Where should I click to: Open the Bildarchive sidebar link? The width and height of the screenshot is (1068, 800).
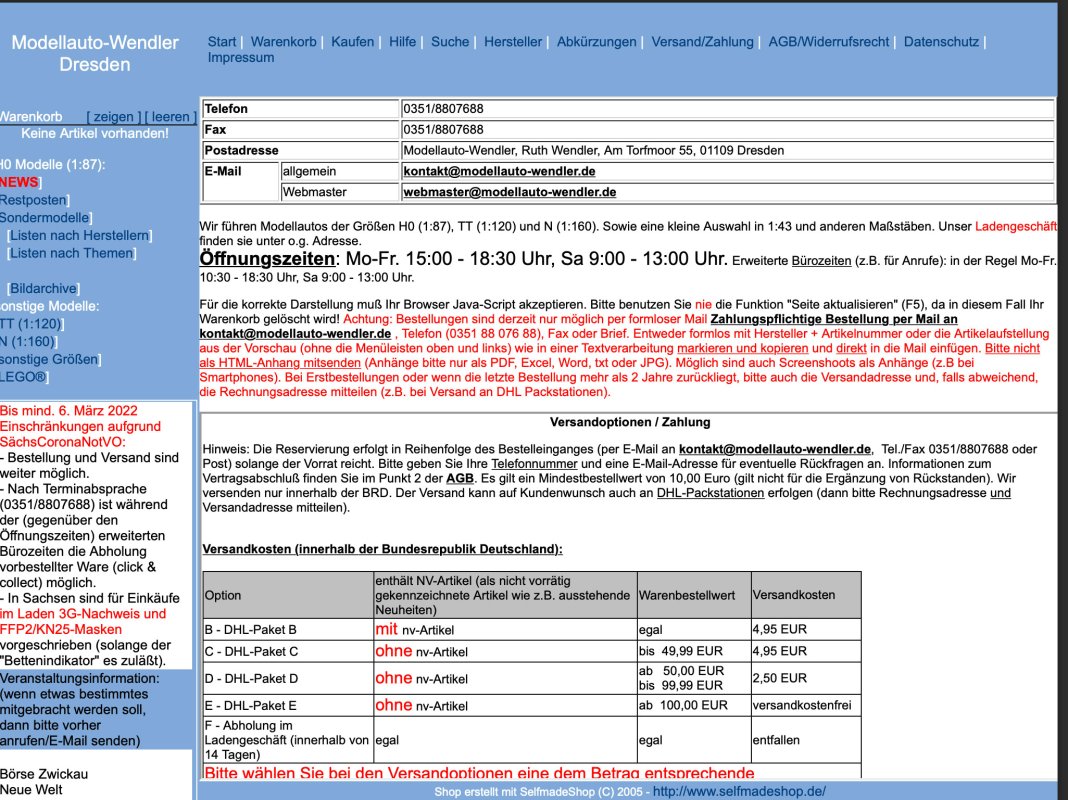coord(43,288)
